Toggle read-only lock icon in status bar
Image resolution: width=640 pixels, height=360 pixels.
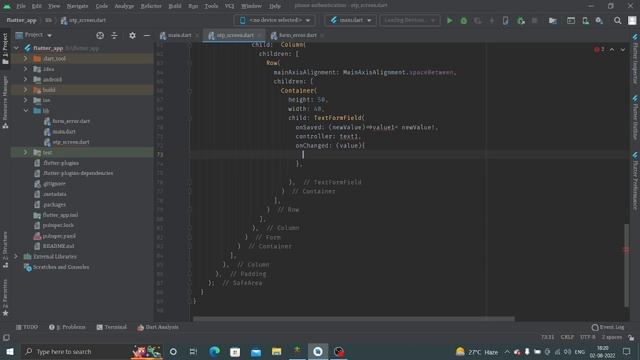point(631,337)
